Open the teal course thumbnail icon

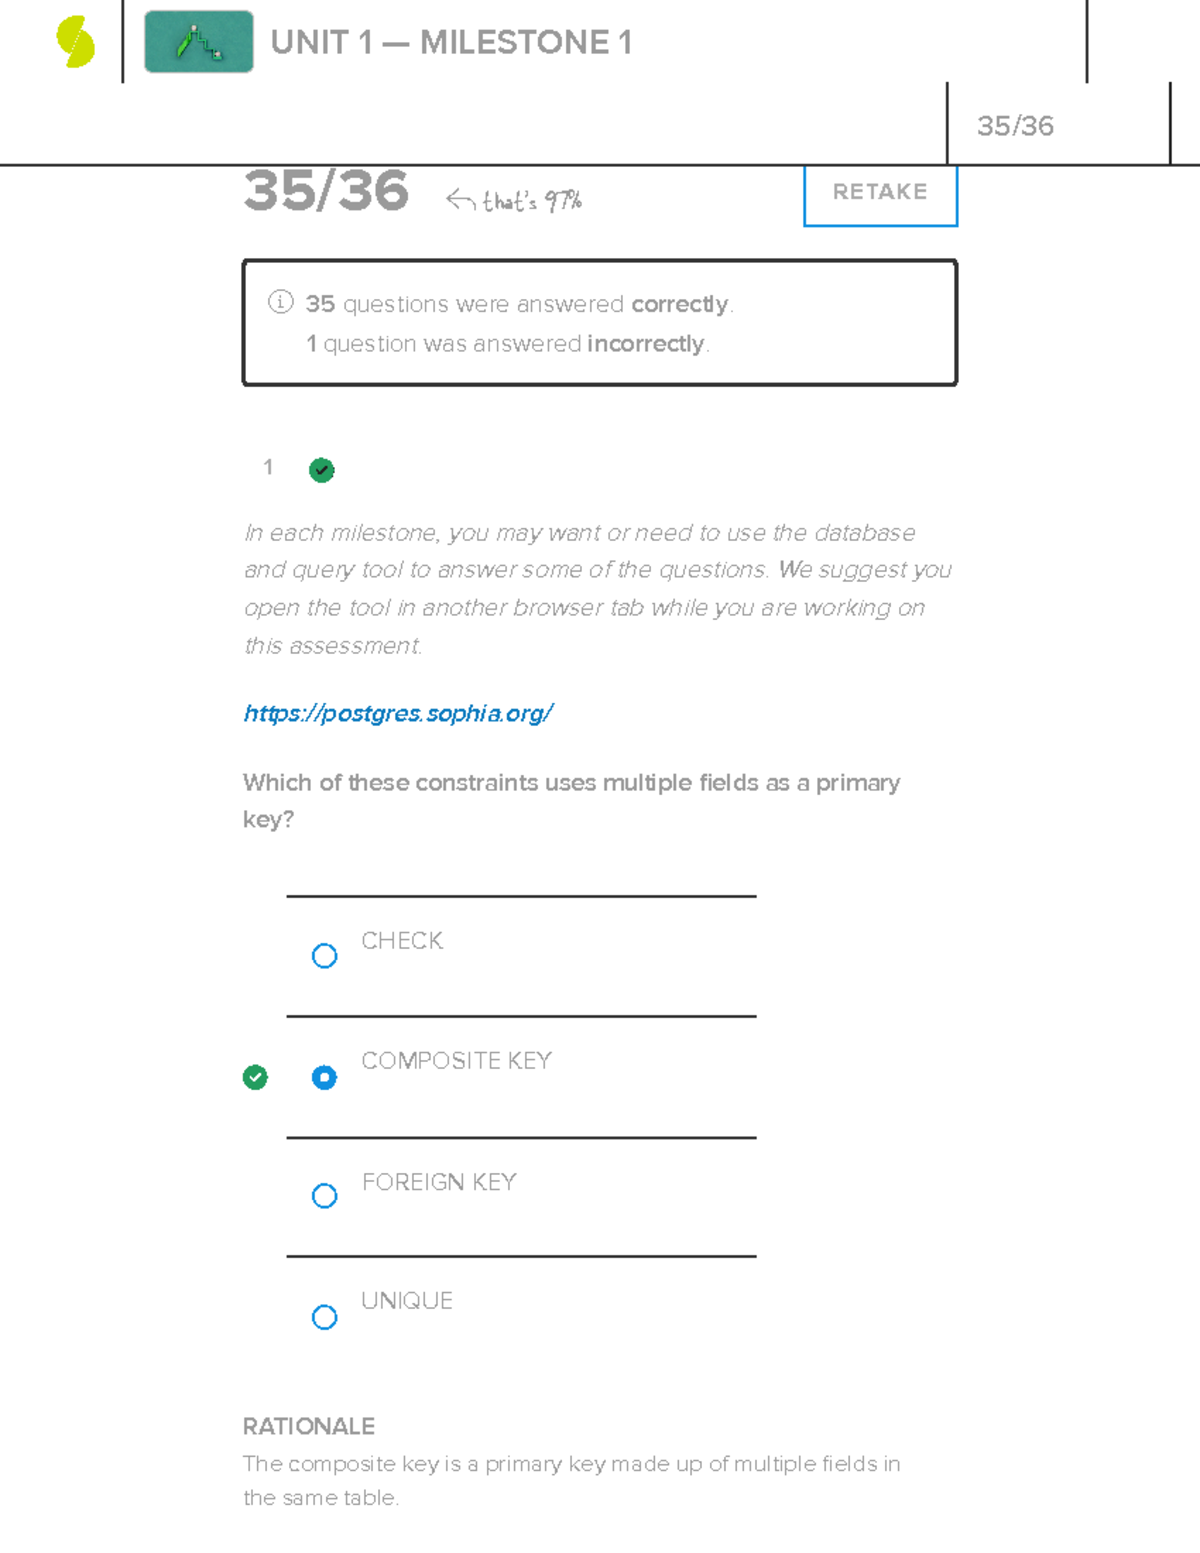pyautogui.click(x=199, y=42)
